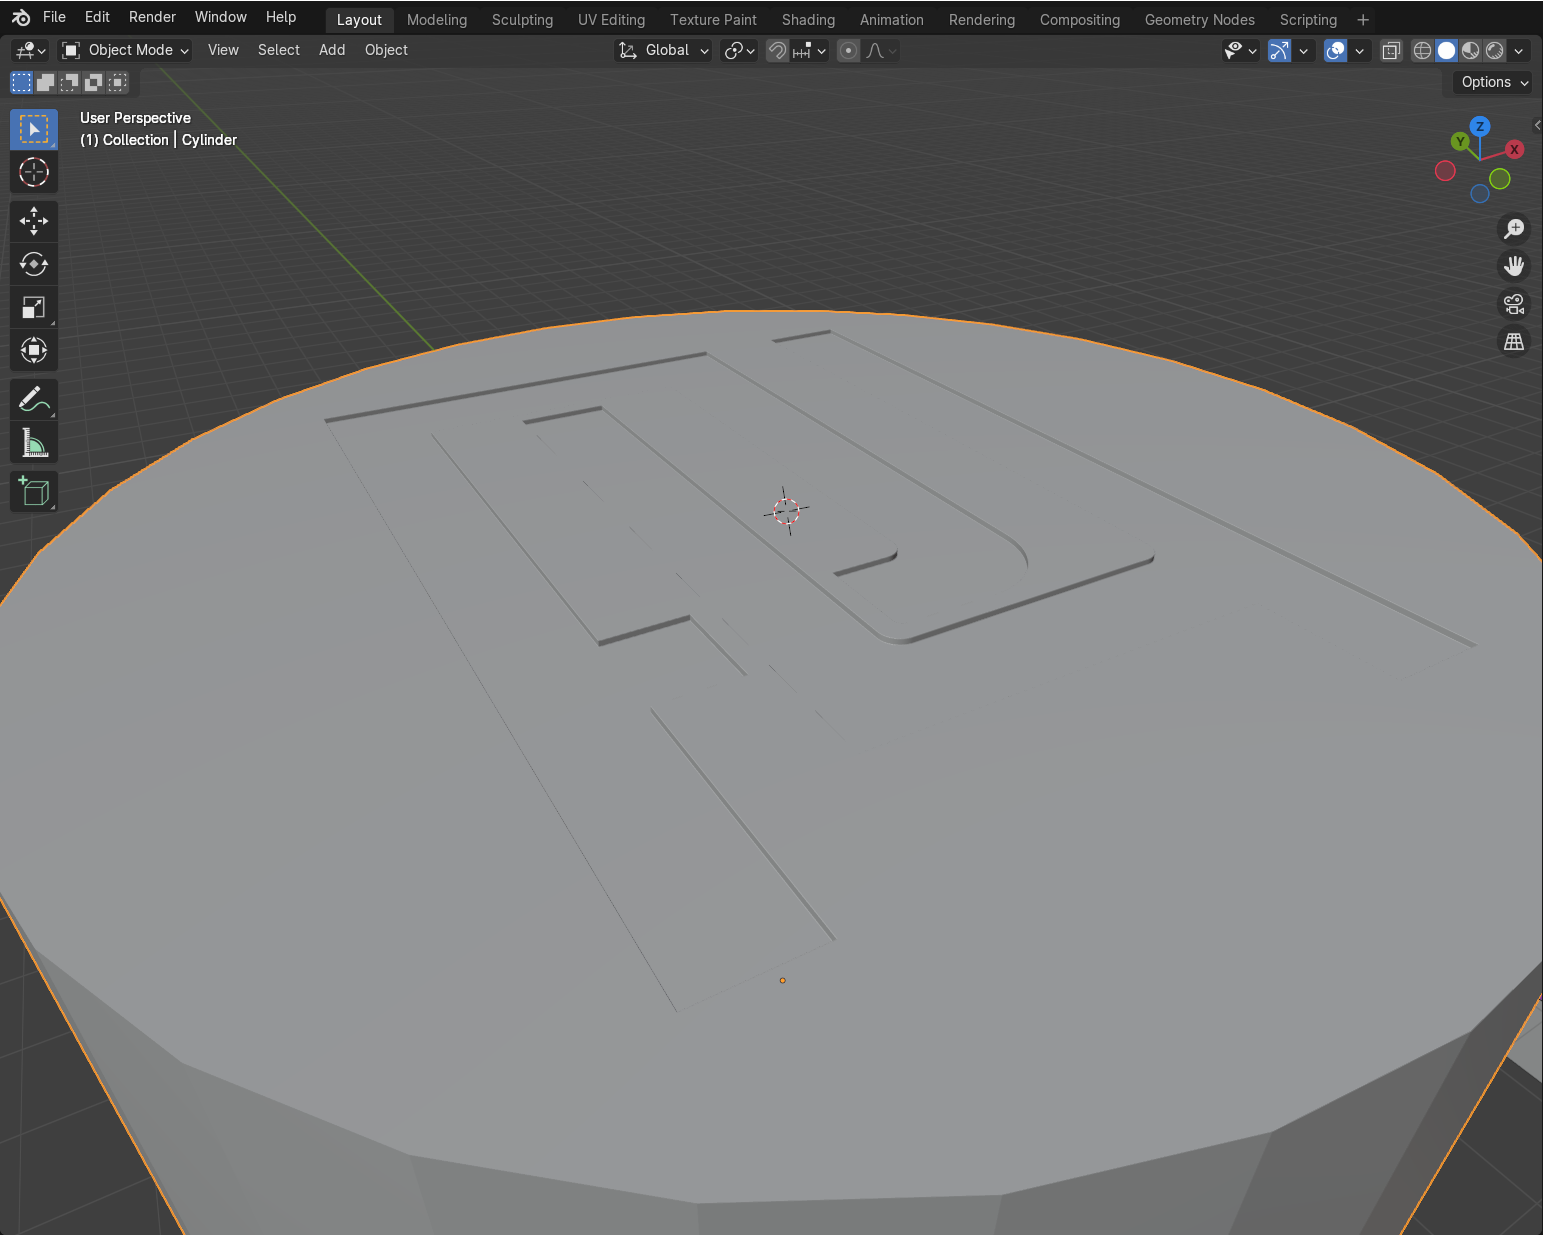
Task: Open the viewport Select menu
Action: coord(278,50)
